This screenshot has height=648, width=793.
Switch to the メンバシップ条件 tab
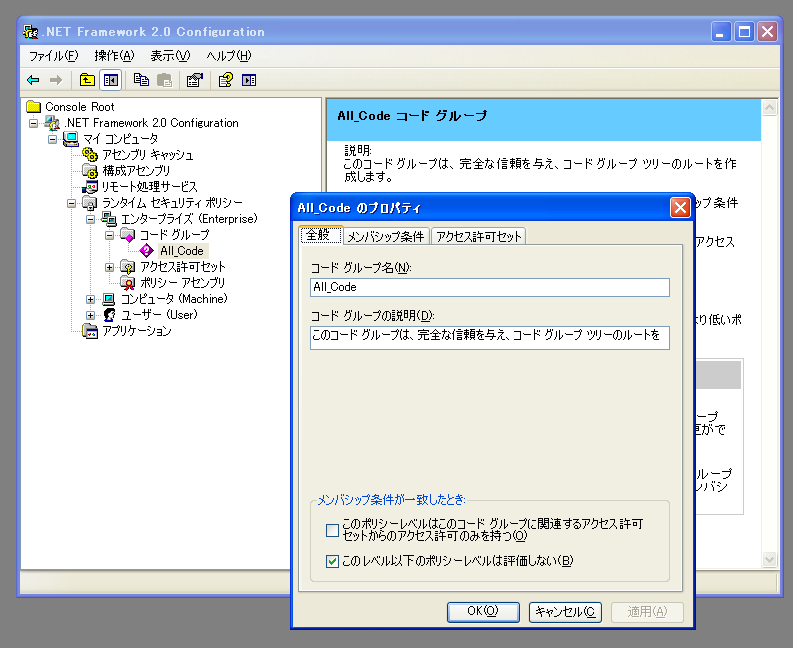(386, 236)
